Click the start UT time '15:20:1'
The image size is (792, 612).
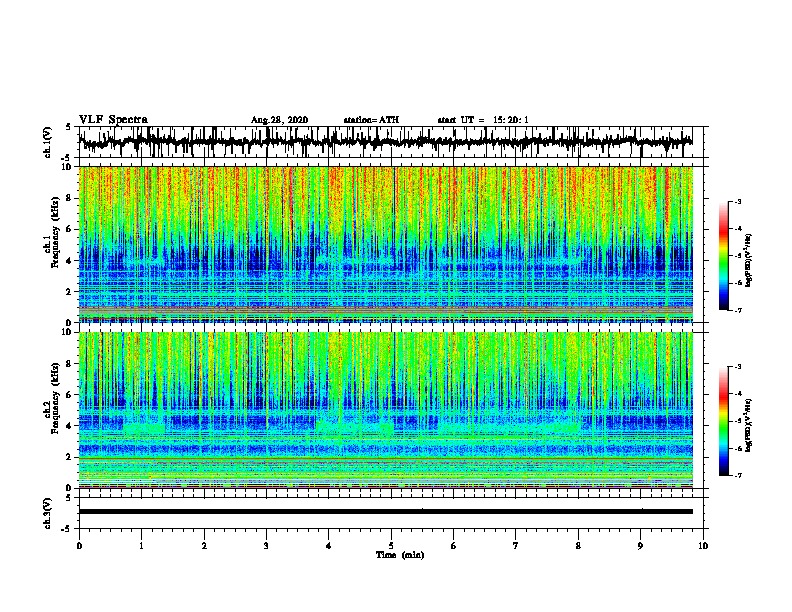511,120
